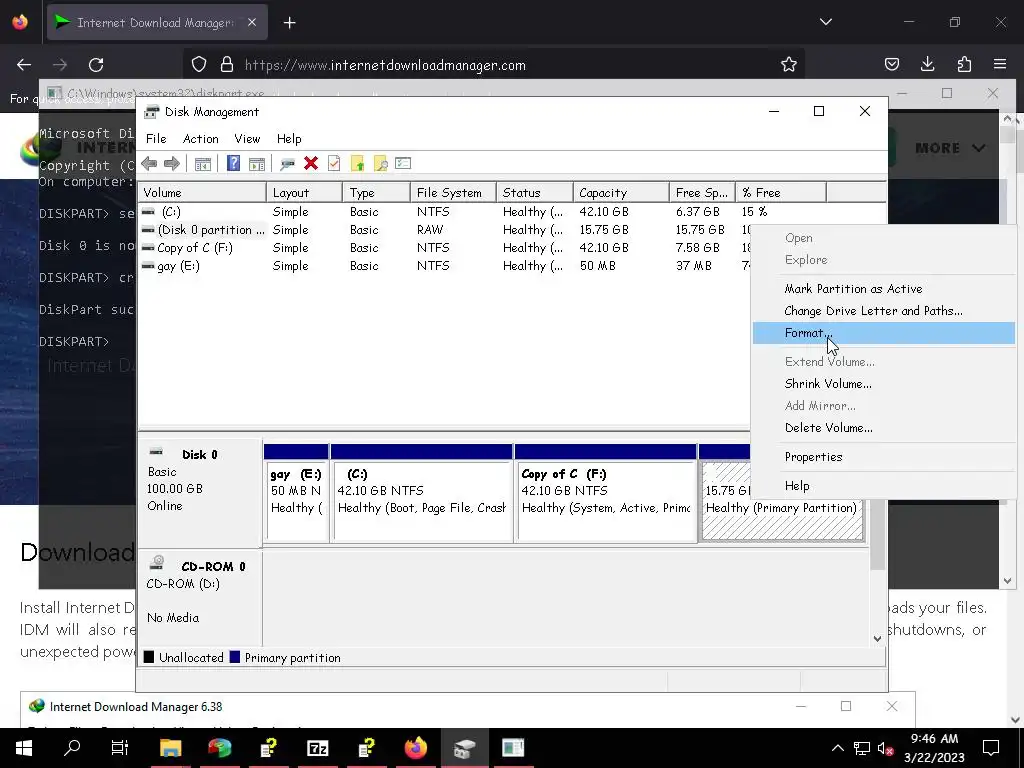
Task: Click the red X delete toolbar icon
Action: (x=311, y=163)
